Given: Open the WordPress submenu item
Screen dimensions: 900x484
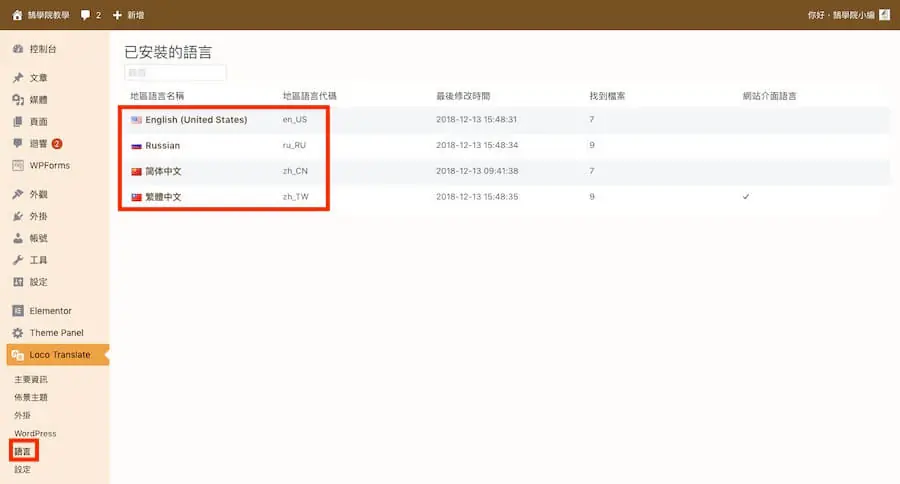Looking at the screenshot, I should pos(35,433).
